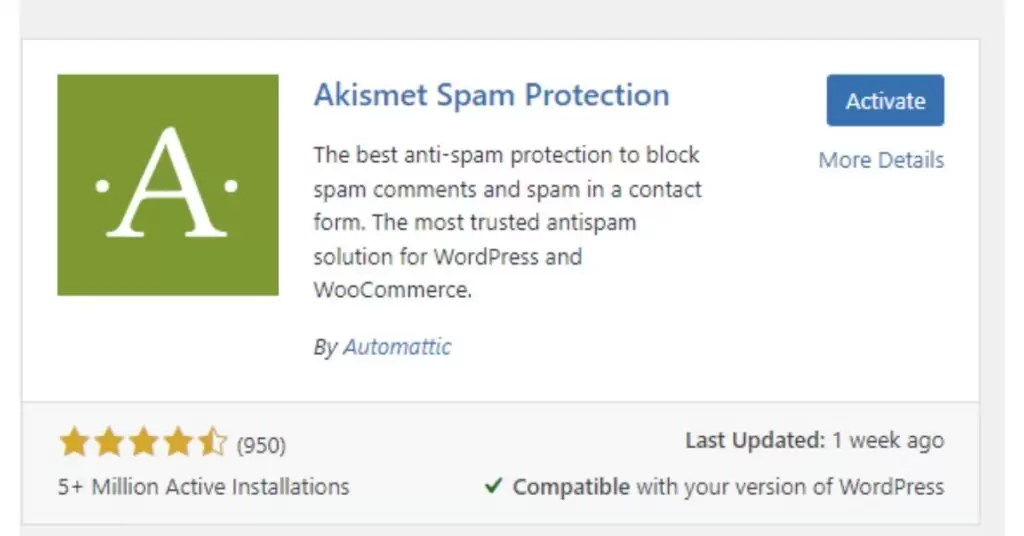
Task: Click the white letter A in the logo
Action: point(167,182)
